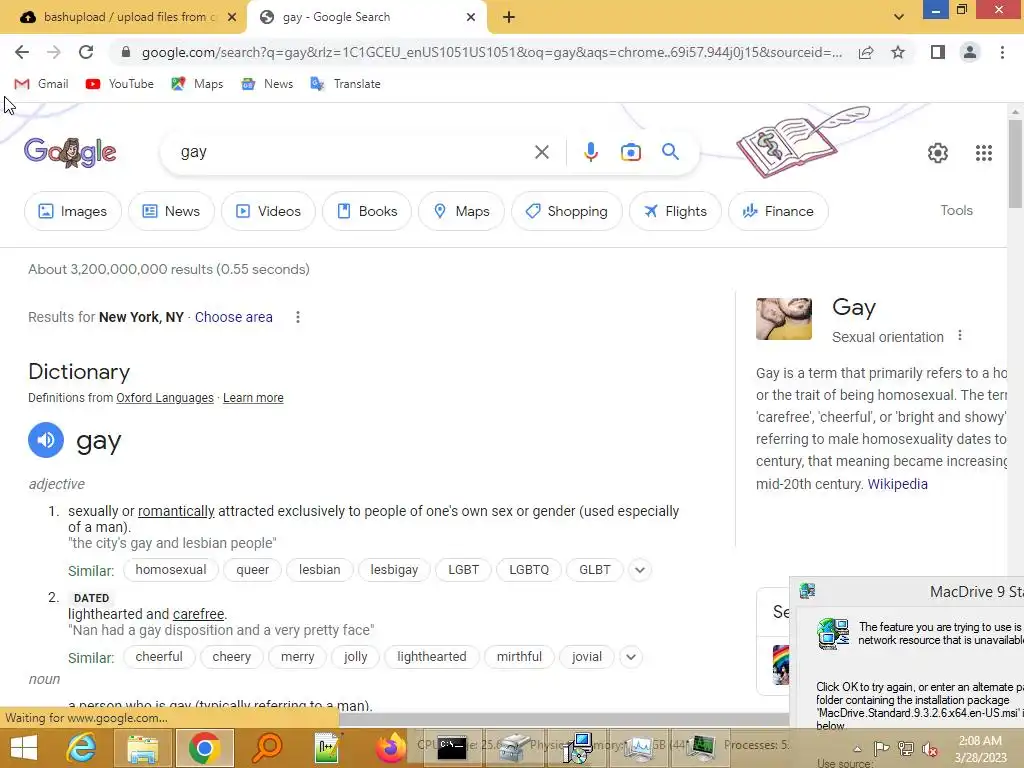Open the Chrome profile avatar
This screenshot has width=1024, height=768.
click(970, 52)
